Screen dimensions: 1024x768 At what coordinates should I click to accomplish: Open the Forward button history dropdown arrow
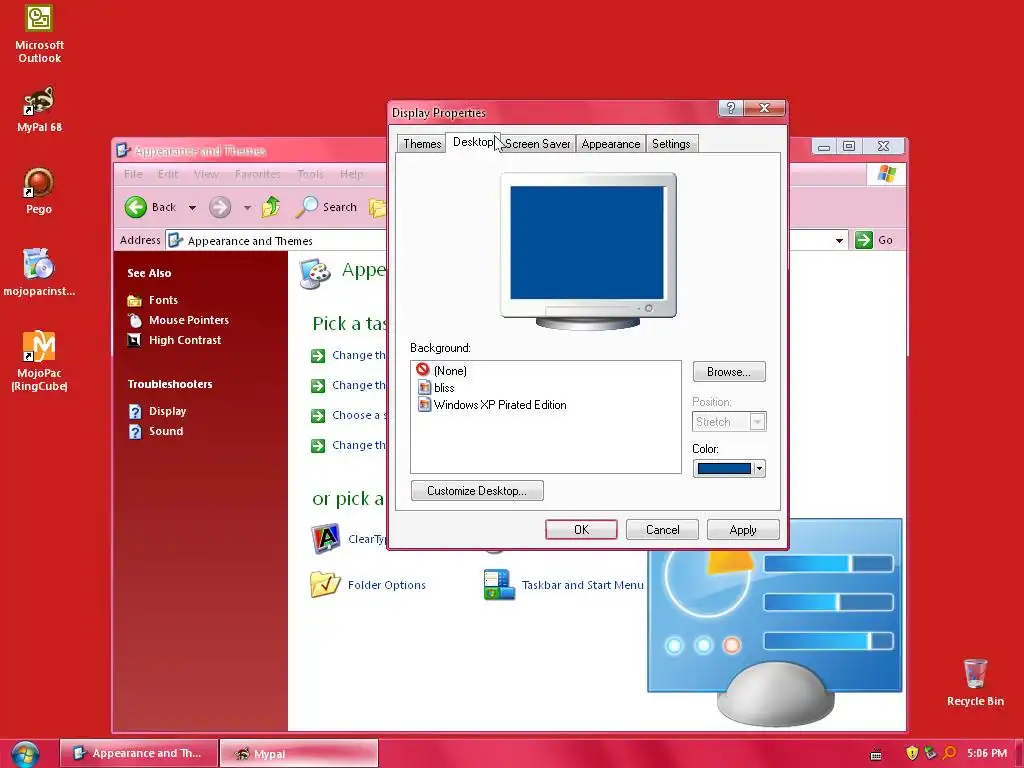click(x=247, y=208)
